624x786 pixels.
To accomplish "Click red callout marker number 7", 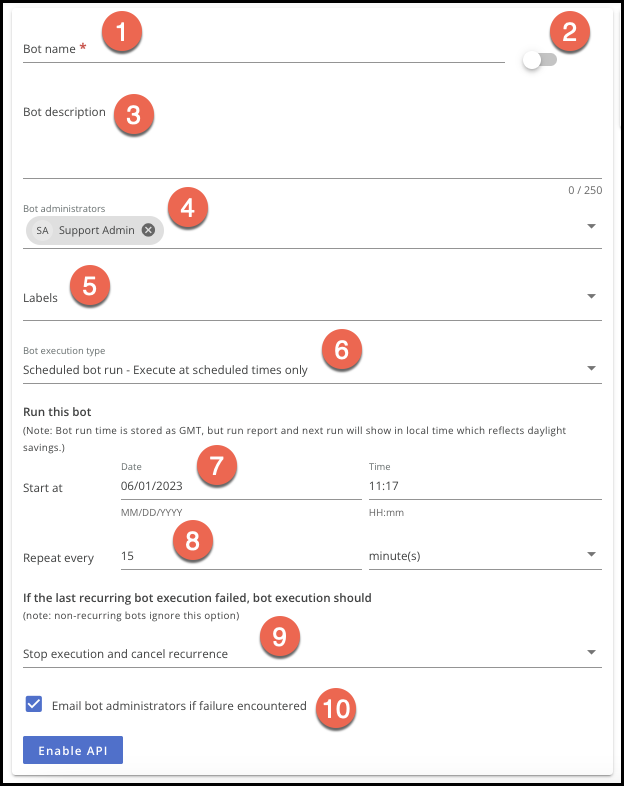I will pos(215,468).
